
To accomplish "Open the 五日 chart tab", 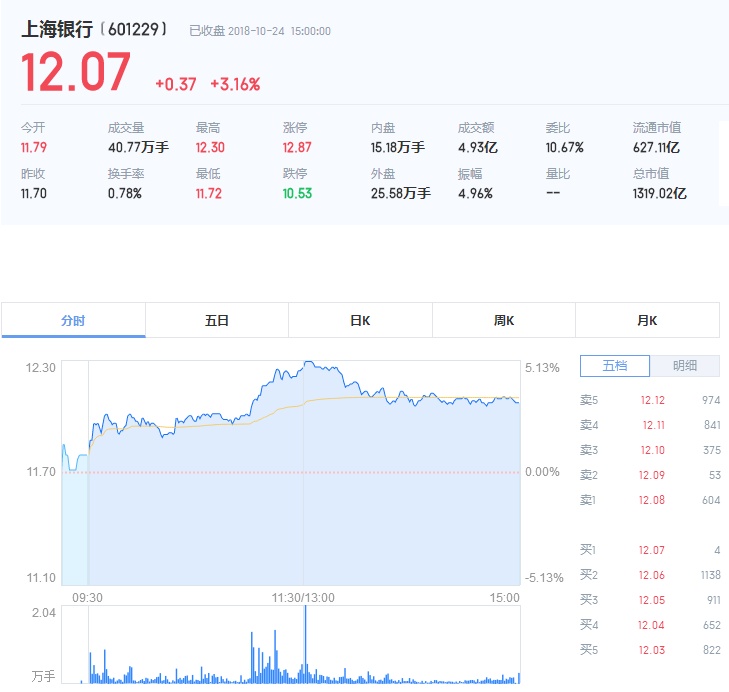I will (217, 321).
